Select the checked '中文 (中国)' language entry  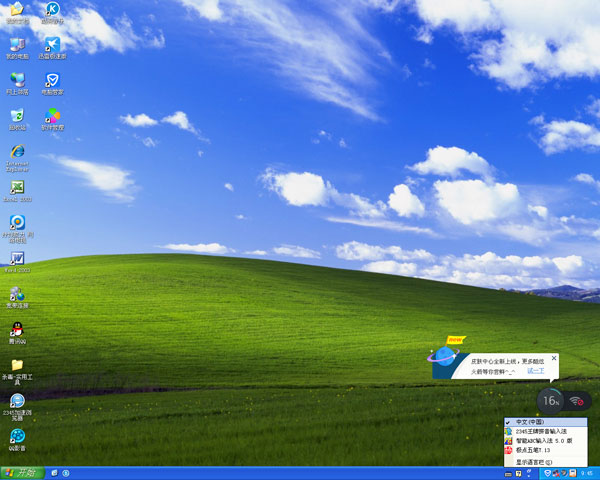546,422
